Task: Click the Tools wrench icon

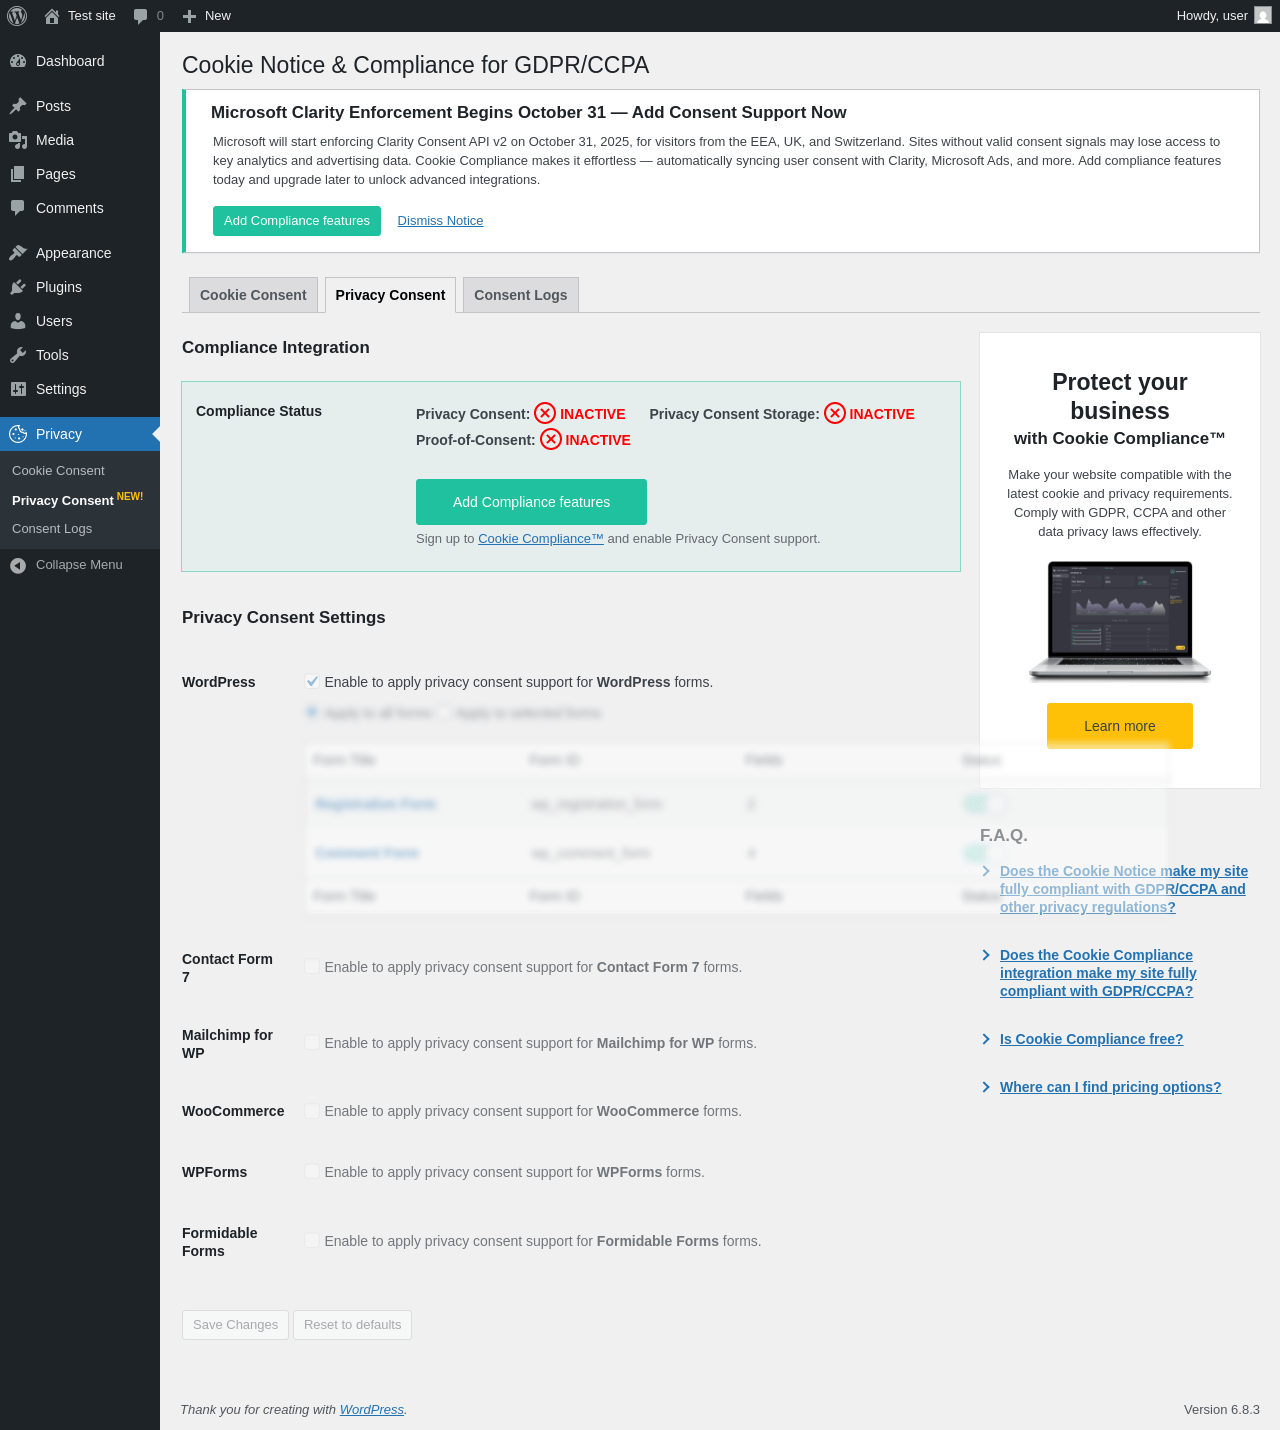Action: click(x=18, y=355)
